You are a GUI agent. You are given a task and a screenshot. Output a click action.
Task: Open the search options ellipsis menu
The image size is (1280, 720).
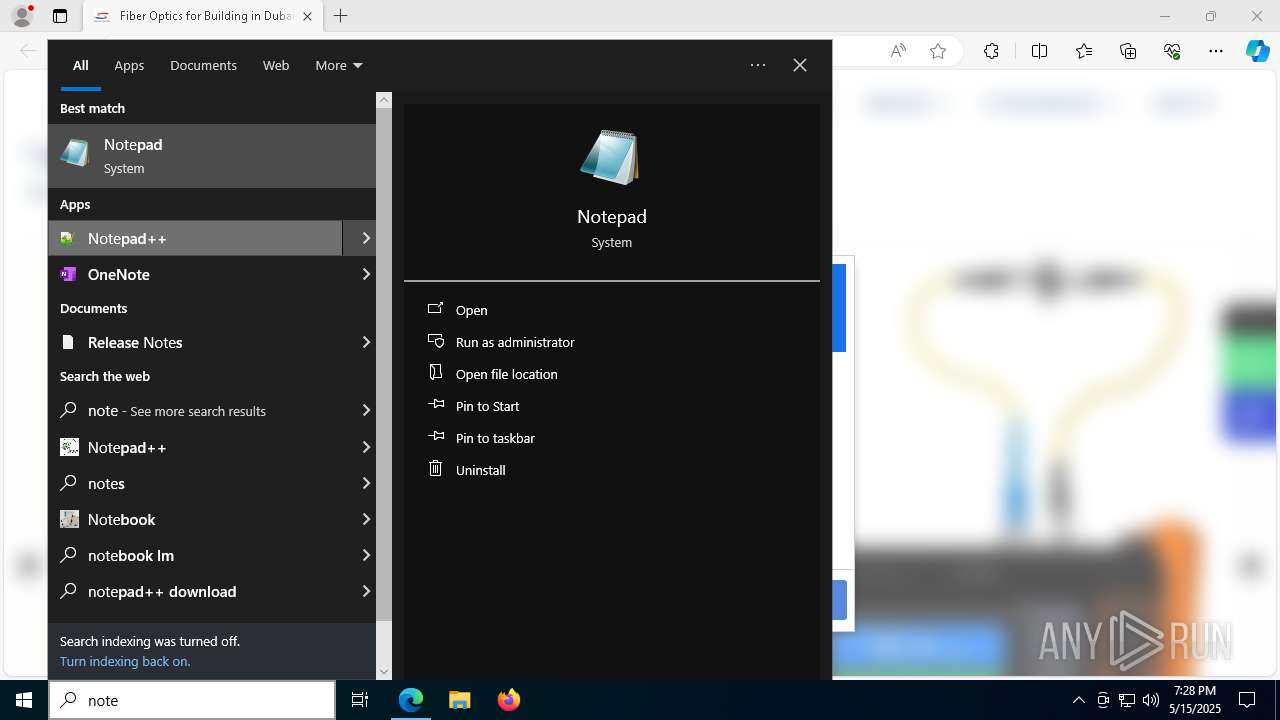coord(758,65)
